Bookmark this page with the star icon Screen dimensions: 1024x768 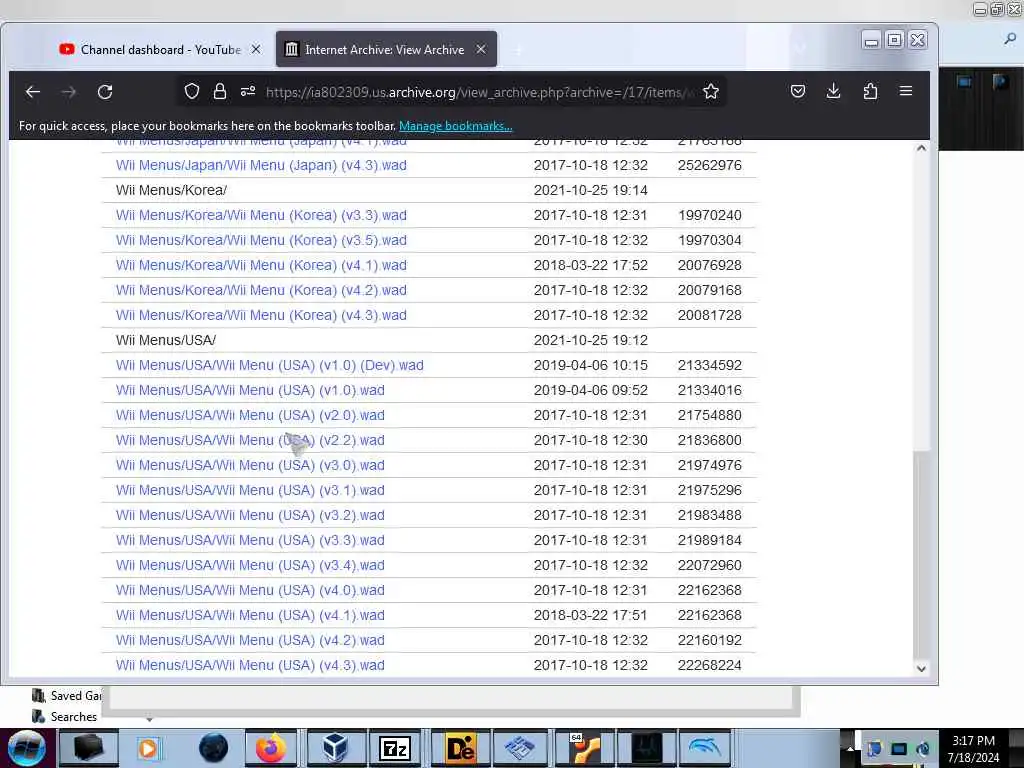coord(711,91)
